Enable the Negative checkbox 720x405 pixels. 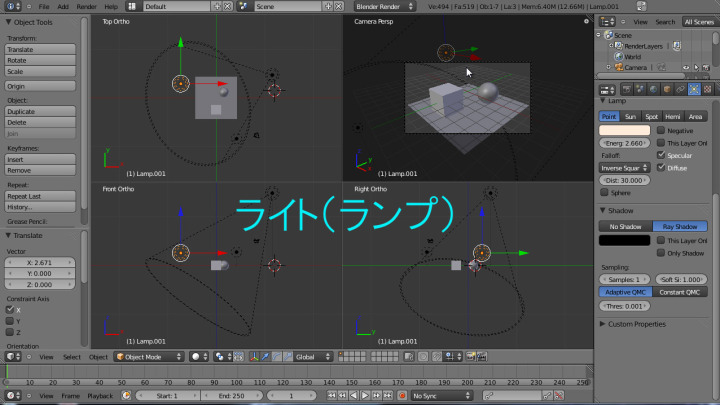[x=660, y=130]
